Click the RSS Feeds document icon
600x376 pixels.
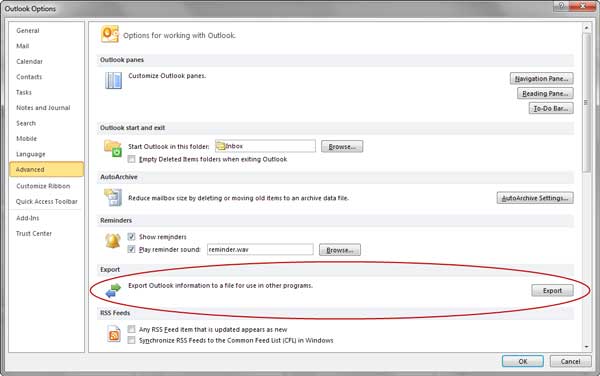(x=114, y=334)
